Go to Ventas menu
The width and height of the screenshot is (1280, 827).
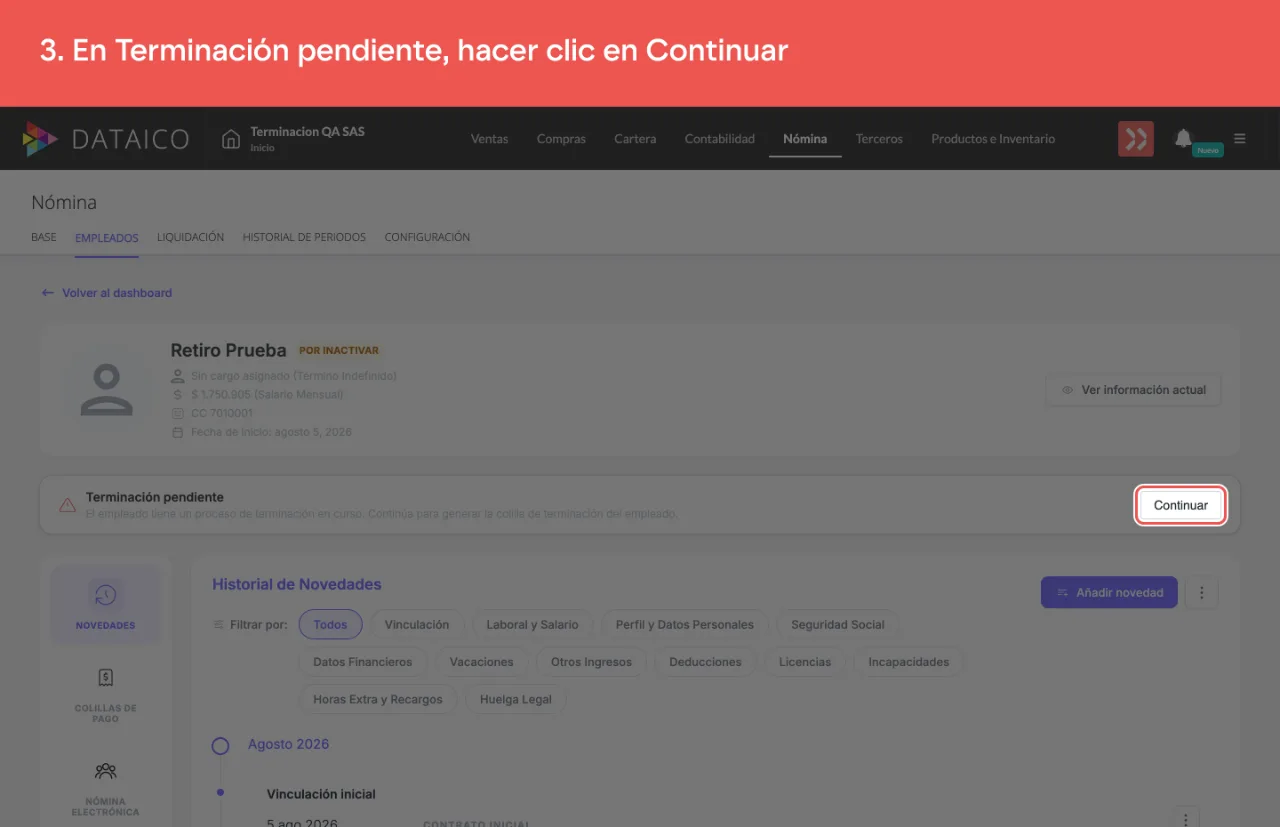click(x=490, y=139)
